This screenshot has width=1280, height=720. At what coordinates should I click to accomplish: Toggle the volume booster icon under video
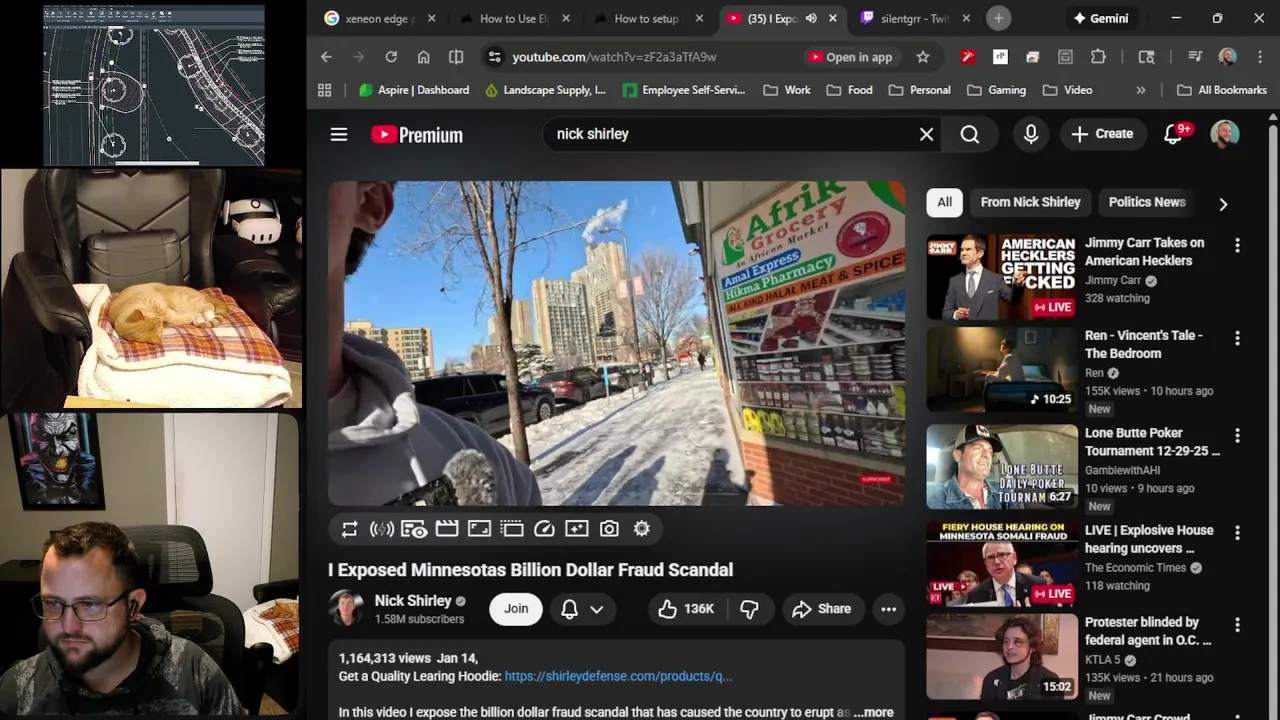pyautogui.click(x=381, y=529)
